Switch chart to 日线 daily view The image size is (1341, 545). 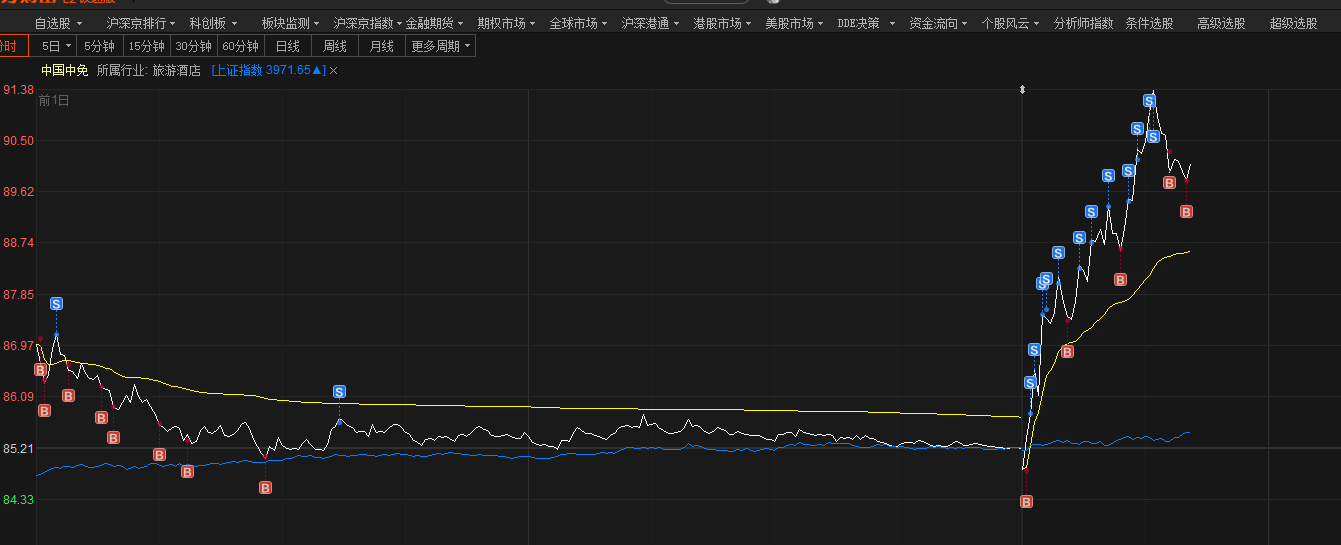[288, 46]
